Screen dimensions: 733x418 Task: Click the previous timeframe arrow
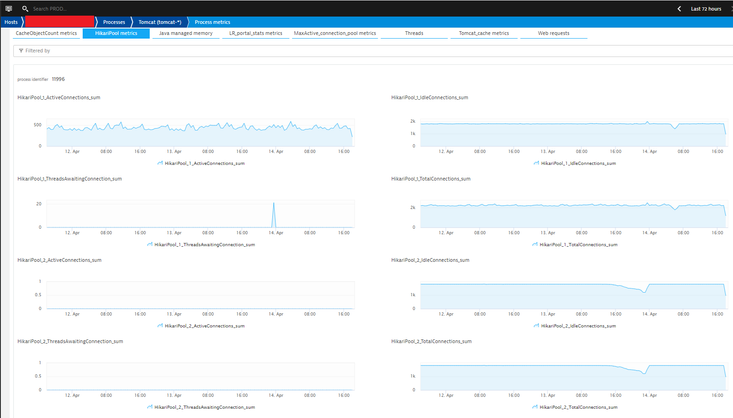[x=678, y=8]
